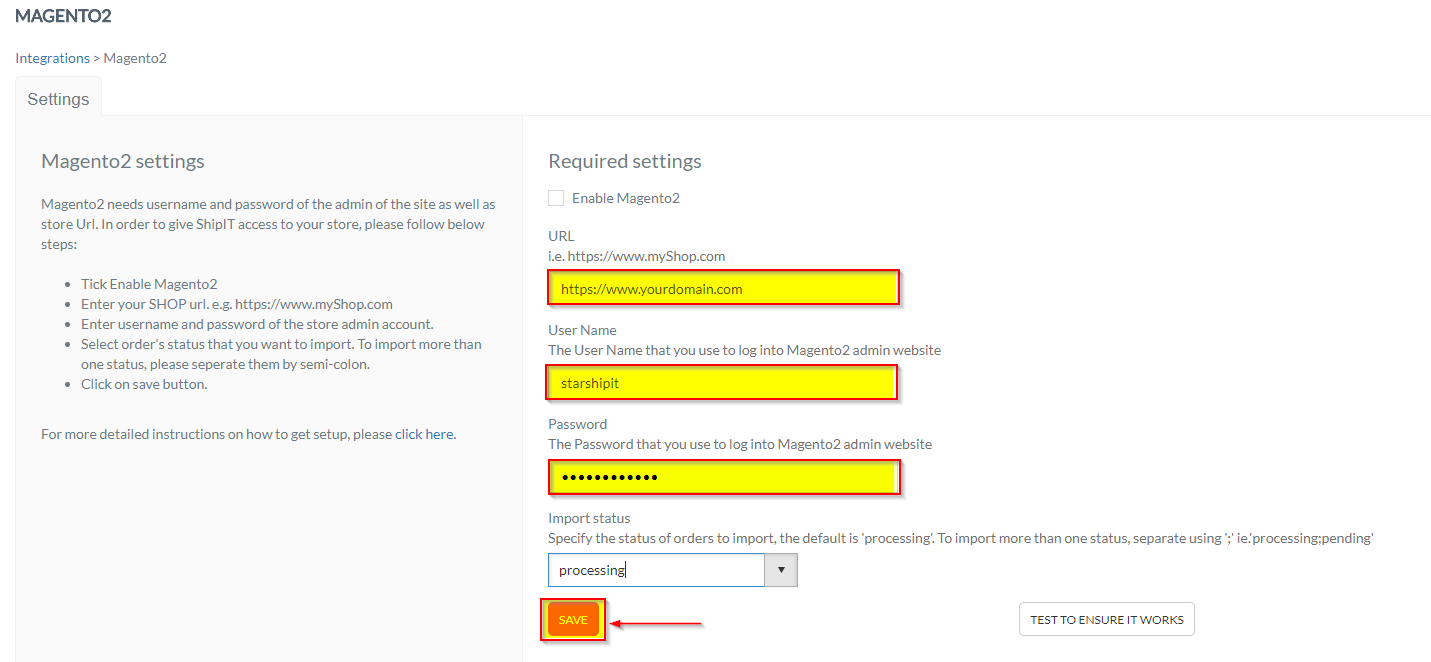Follow the 'click here' instructions link
The image size is (1431, 662).
tap(425, 434)
